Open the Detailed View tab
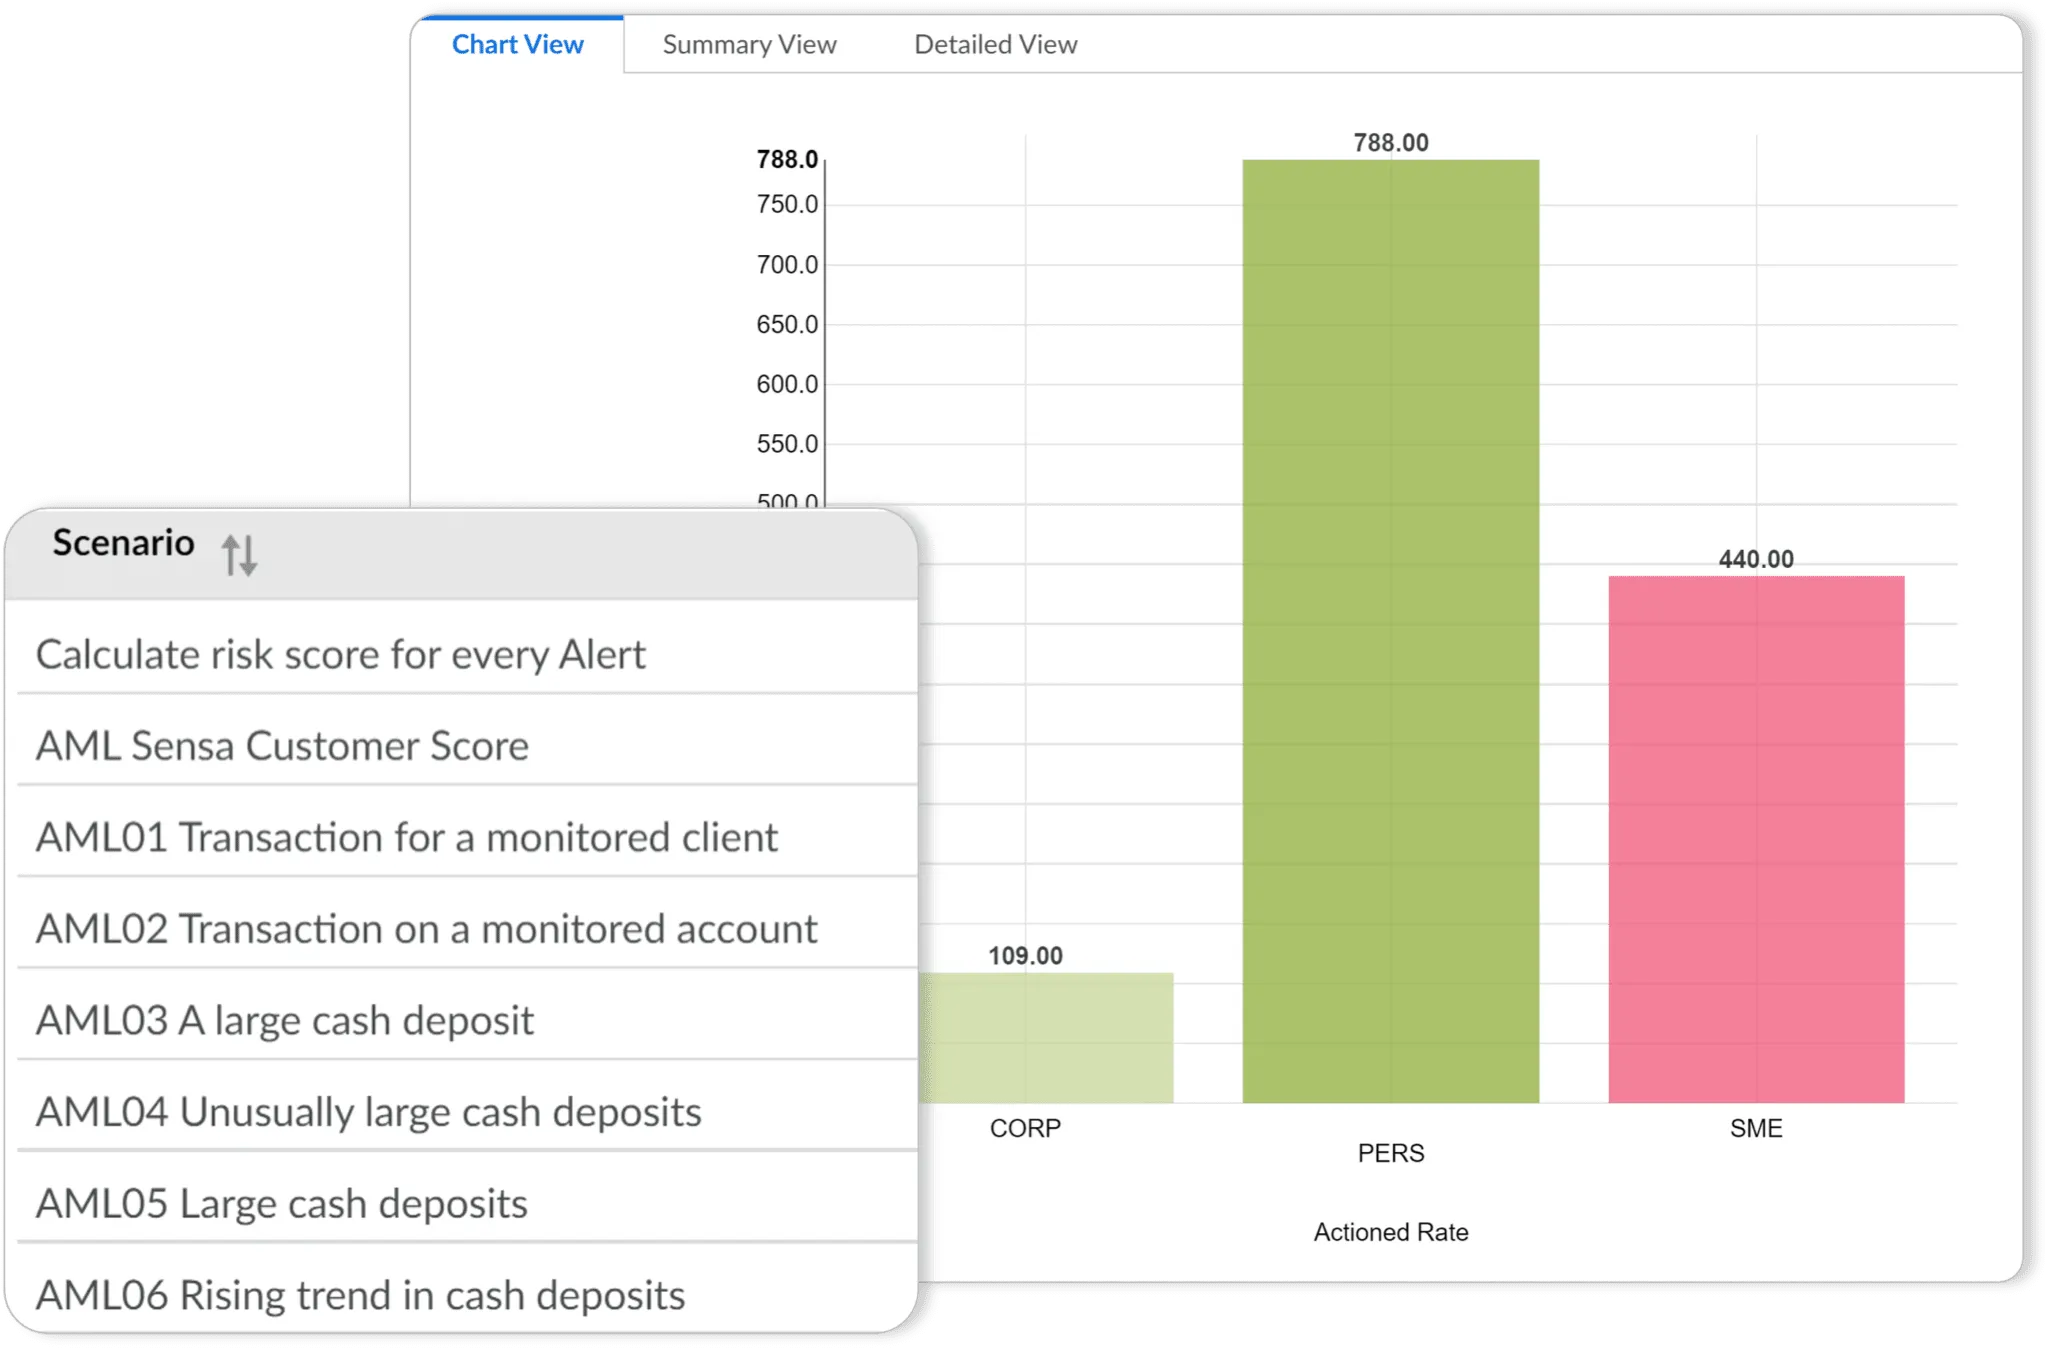2048x1348 pixels. (x=995, y=45)
